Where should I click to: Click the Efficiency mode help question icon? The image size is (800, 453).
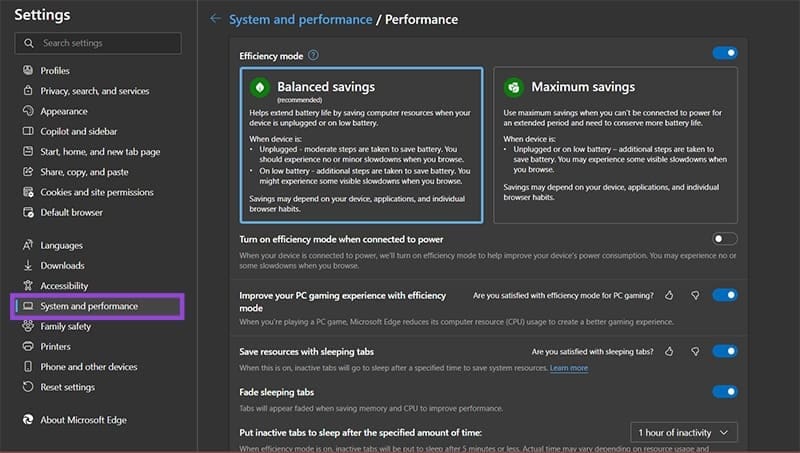tap(313, 56)
